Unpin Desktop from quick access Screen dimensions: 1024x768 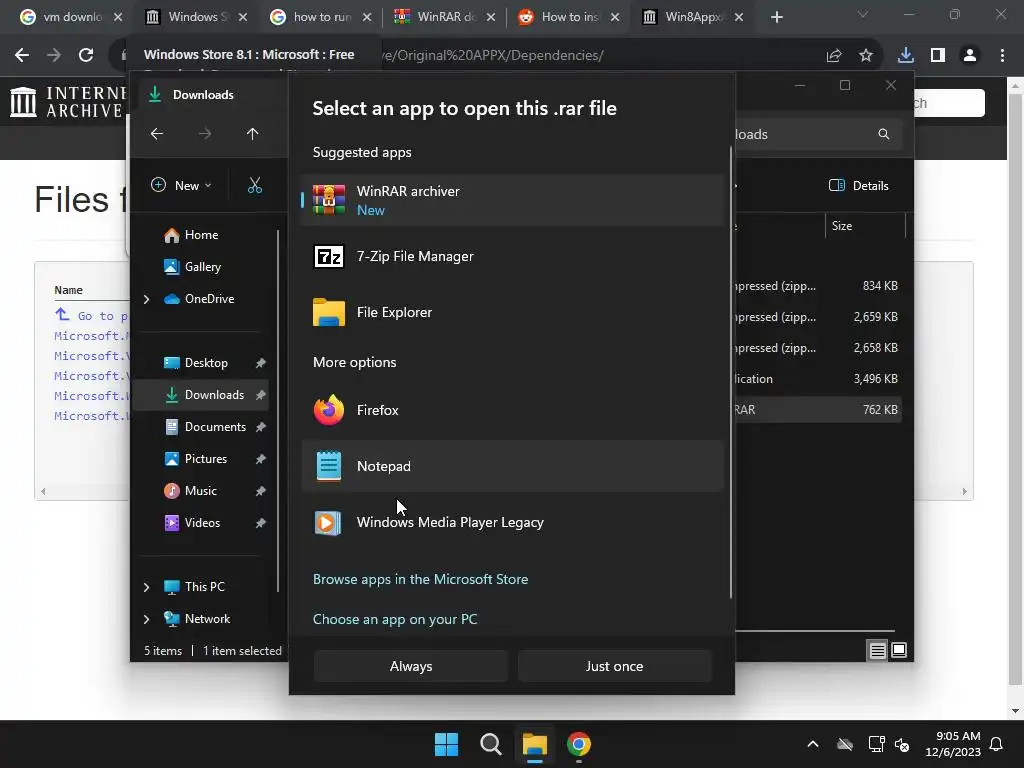tap(261, 363)
